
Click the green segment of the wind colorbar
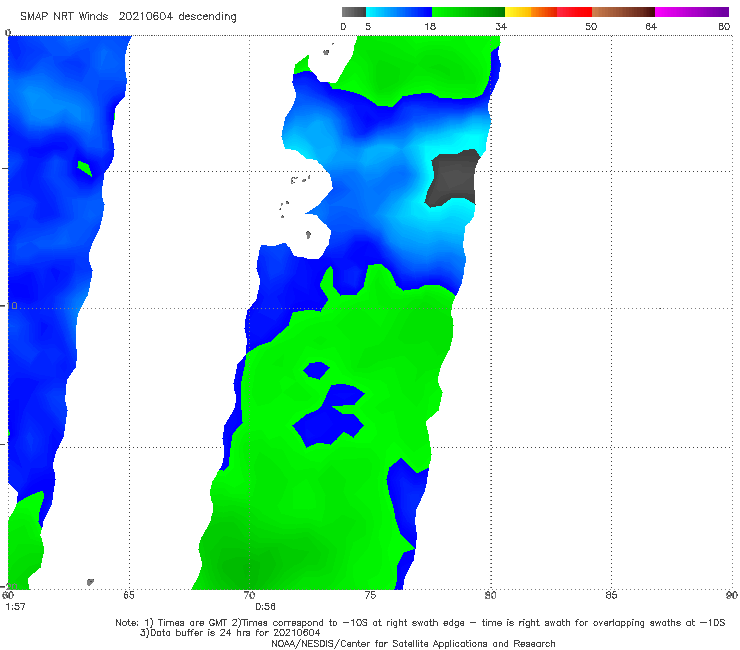tap(468, 12)
